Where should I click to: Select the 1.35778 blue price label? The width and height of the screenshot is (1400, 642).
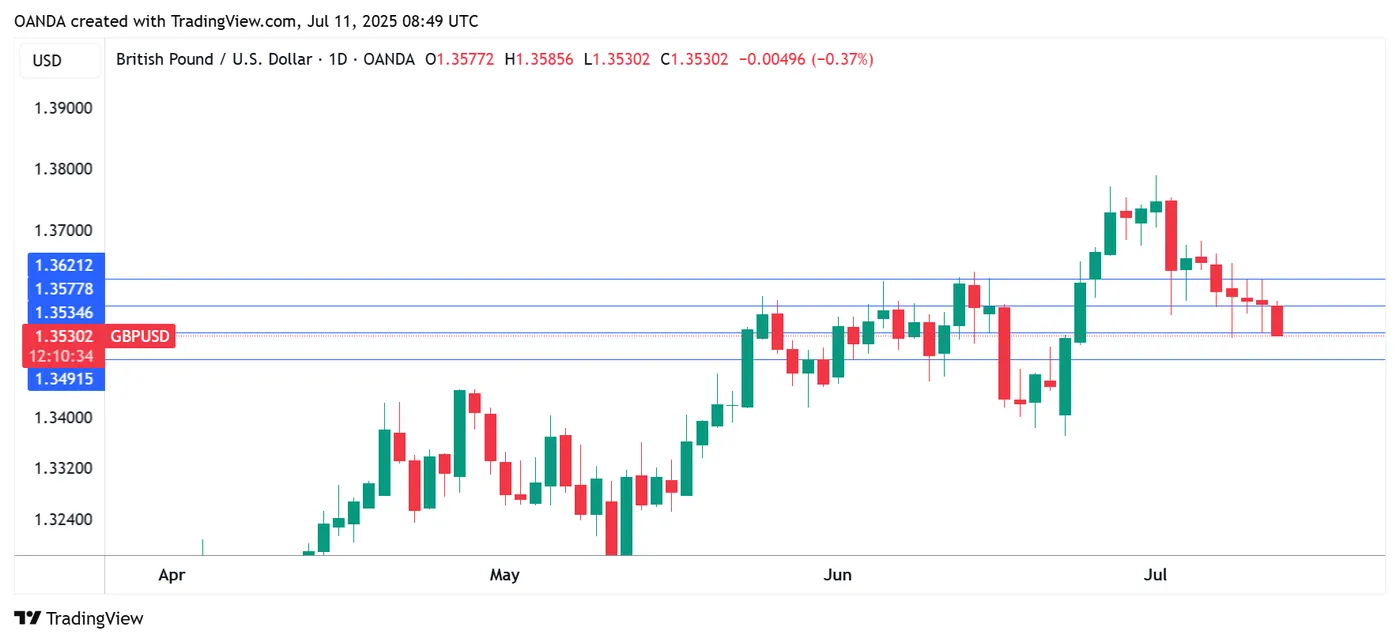pos(63,289)
